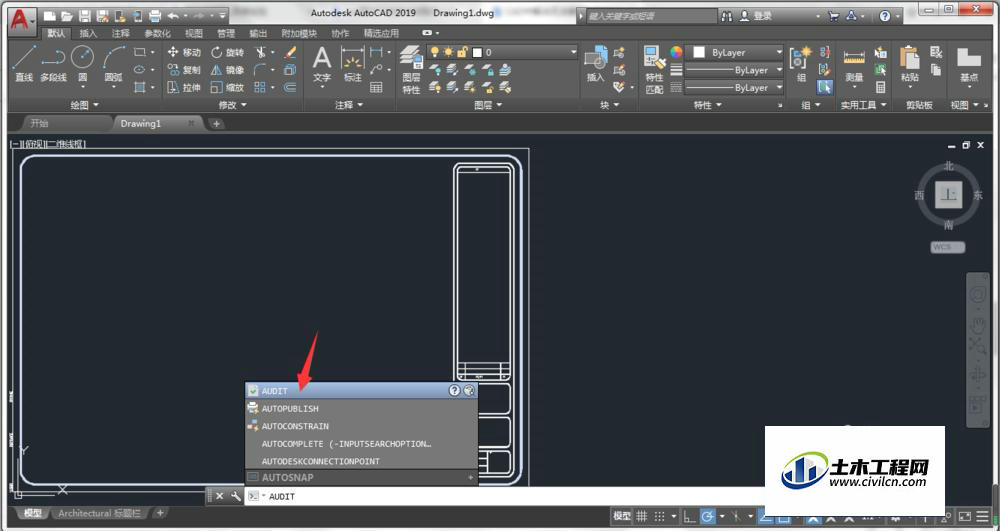Open the linetype ByLayer dropdown
The width and height of the screenshot is (1000, 531).
[734, 87]
